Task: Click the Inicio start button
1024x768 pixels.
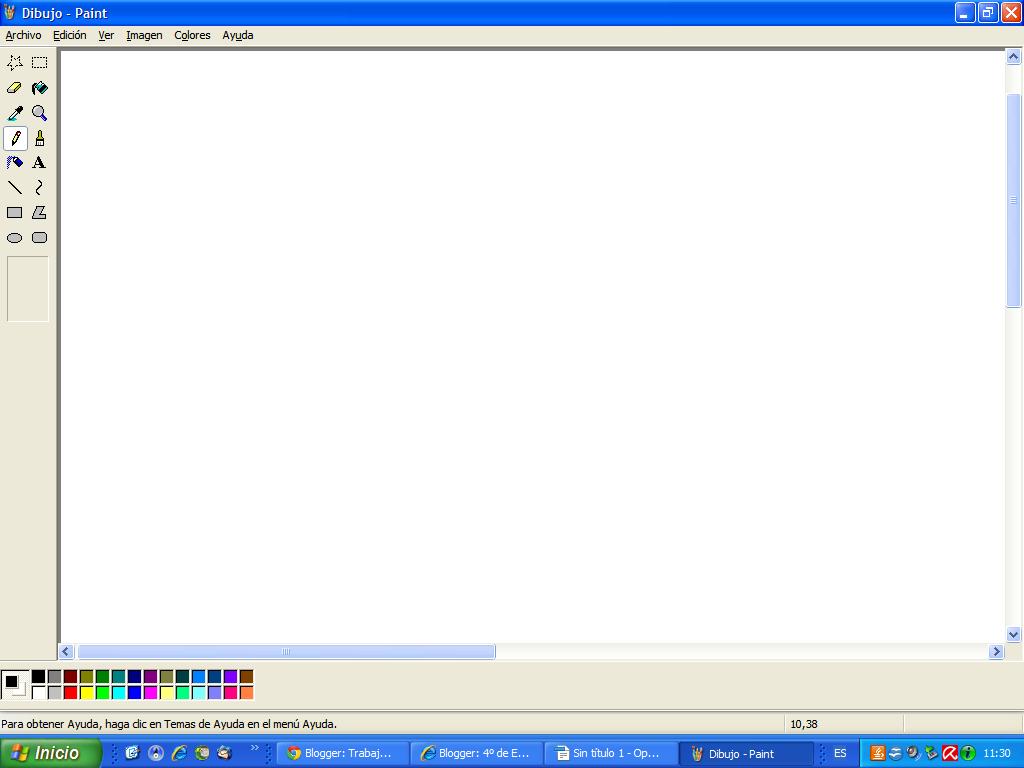Action: pos(50,753)
